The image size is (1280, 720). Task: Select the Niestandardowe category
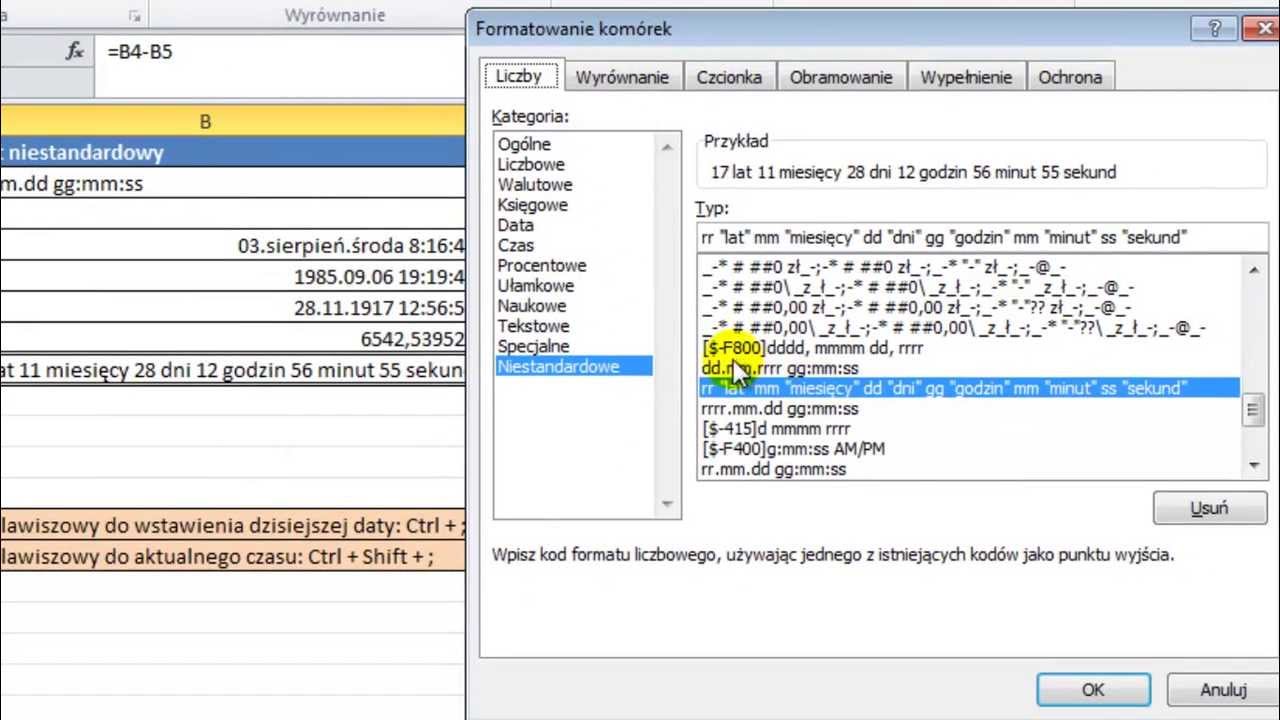[574, 366]
